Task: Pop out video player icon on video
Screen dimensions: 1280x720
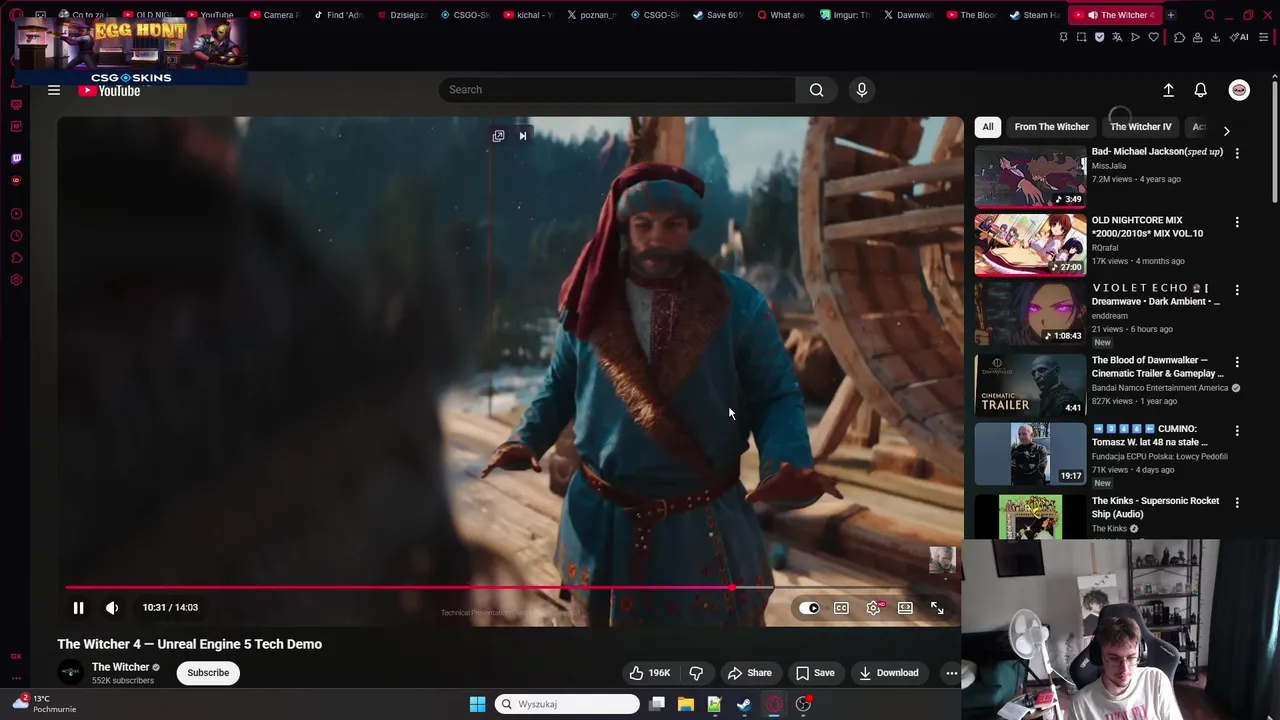Action: (498, 136)
